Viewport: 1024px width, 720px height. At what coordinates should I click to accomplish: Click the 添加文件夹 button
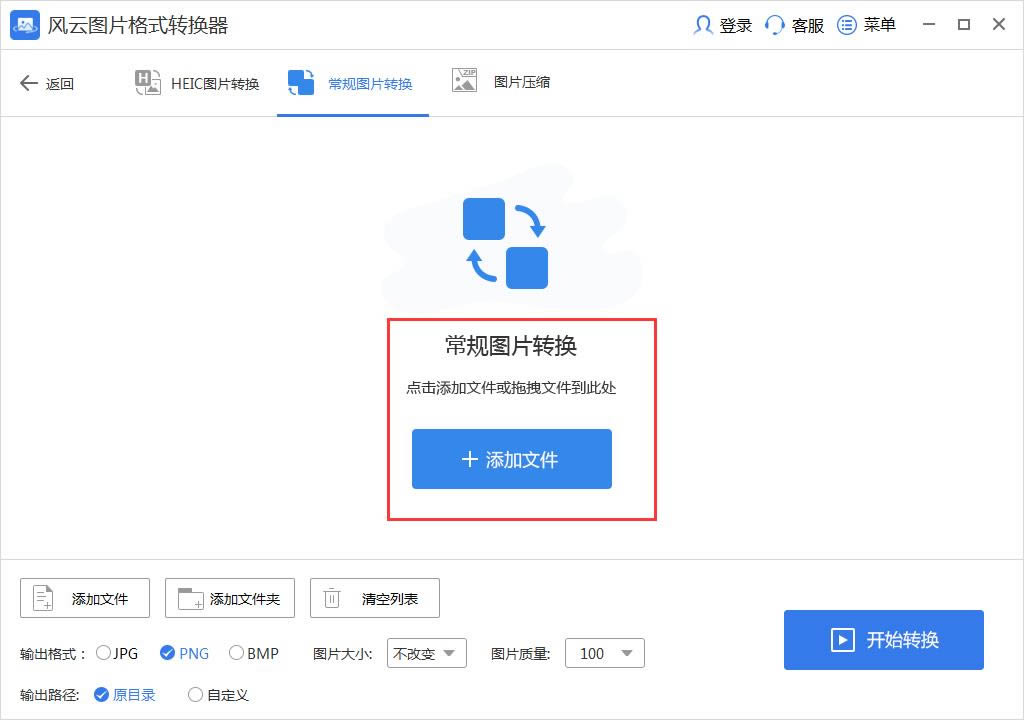(x=230, y=598)
